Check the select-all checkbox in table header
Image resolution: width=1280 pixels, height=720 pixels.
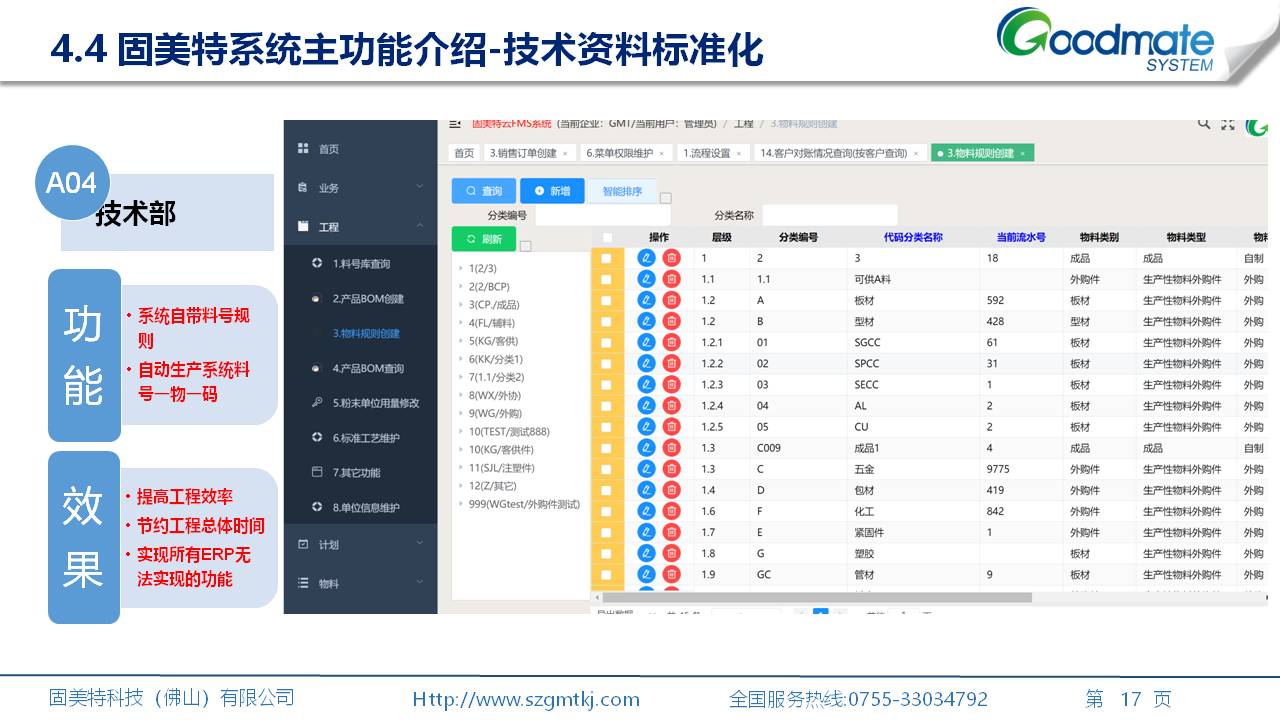tap(607, 238)
